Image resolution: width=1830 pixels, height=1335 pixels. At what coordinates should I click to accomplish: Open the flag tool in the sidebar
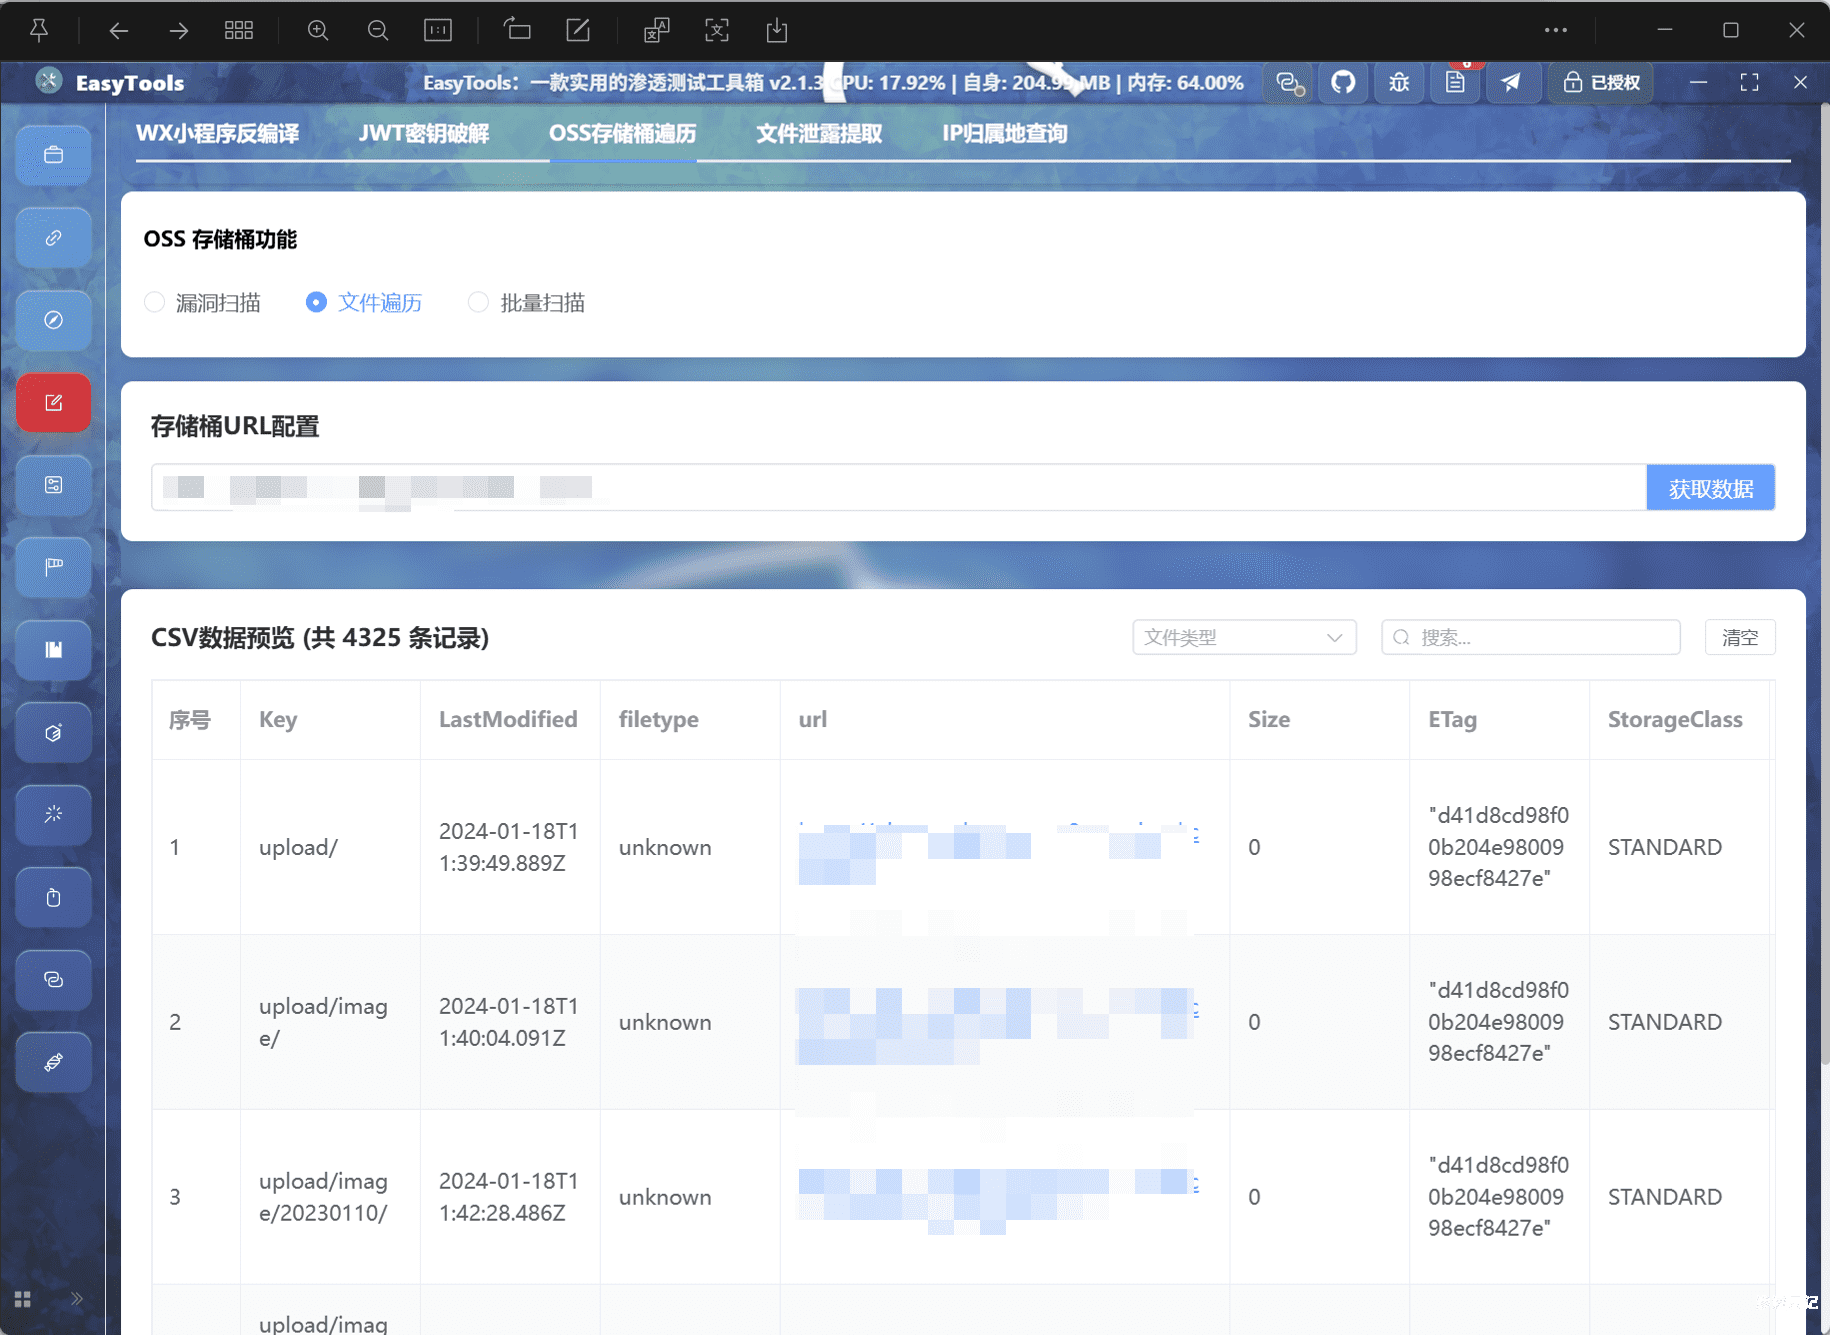pyautogui.click(x=53, y=567)
